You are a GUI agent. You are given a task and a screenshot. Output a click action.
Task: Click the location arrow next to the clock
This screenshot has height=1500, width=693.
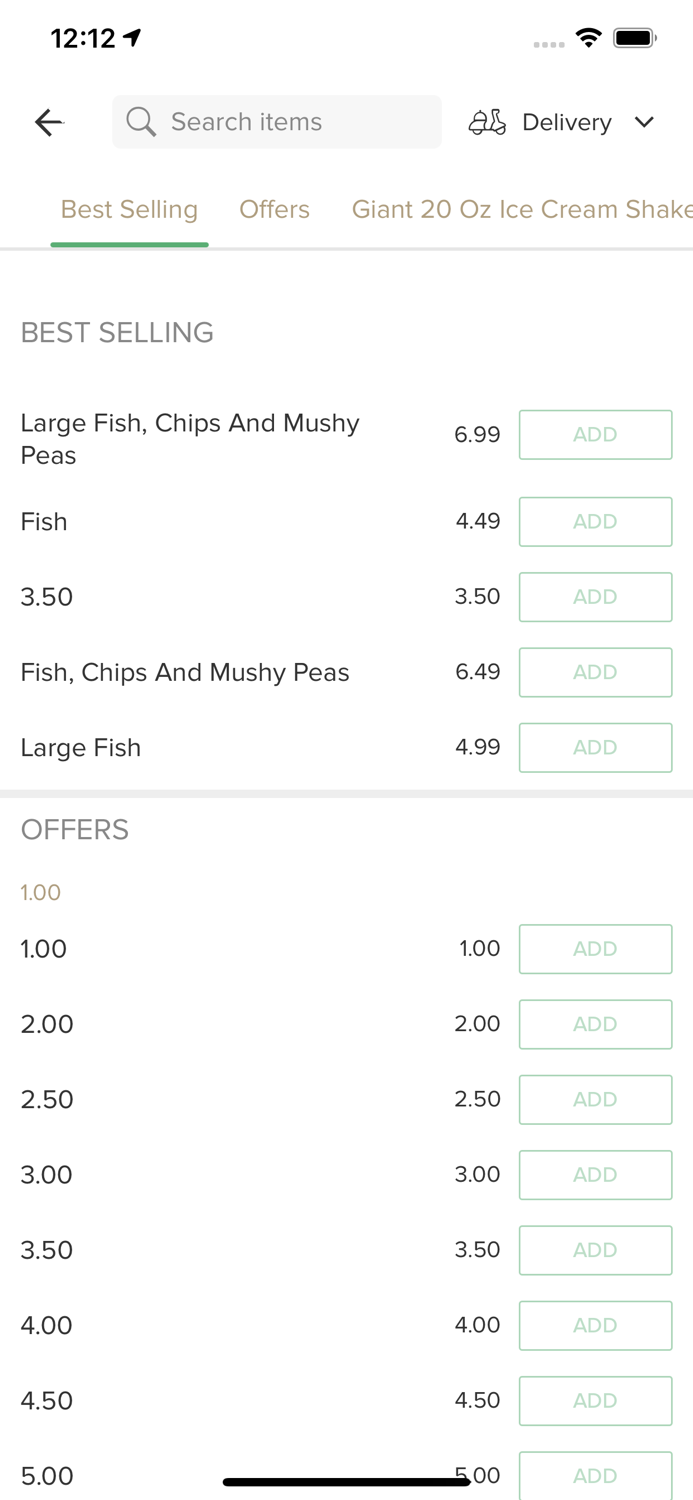[130, 36]
